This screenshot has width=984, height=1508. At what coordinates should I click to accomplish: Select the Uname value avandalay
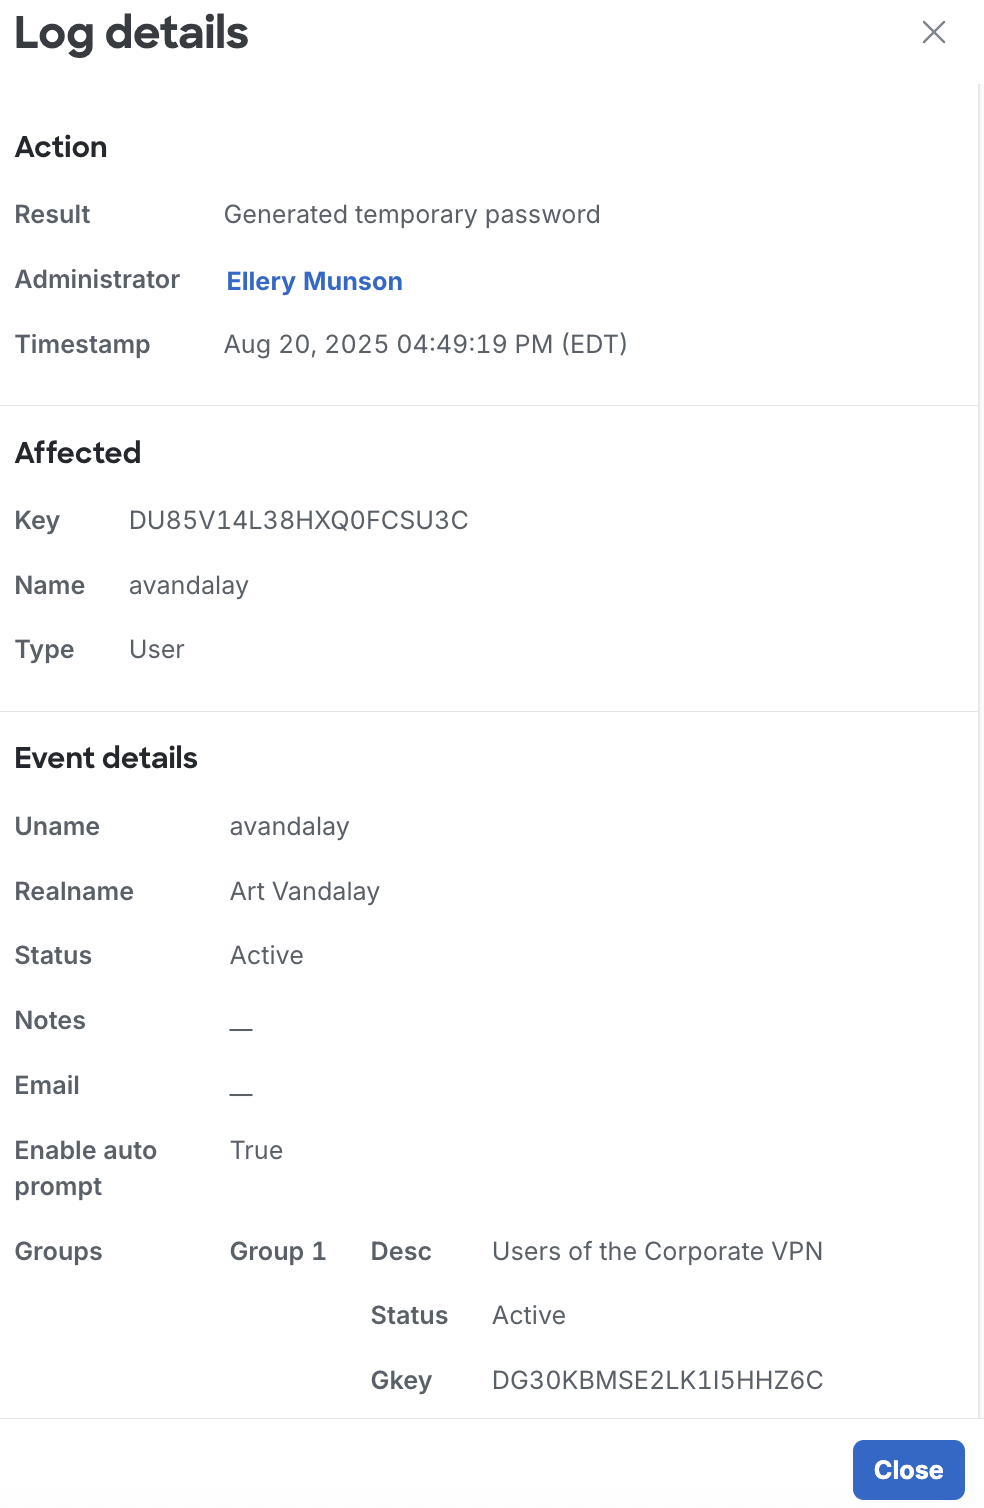(x=289, y=826)
